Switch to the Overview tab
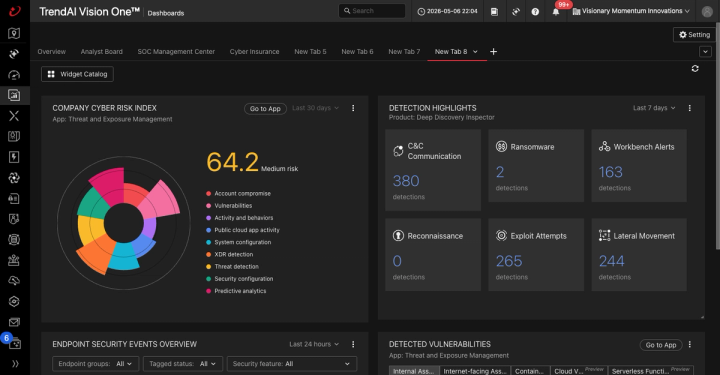Viewport: 720px width, 375px height. [x=51, y=51]
